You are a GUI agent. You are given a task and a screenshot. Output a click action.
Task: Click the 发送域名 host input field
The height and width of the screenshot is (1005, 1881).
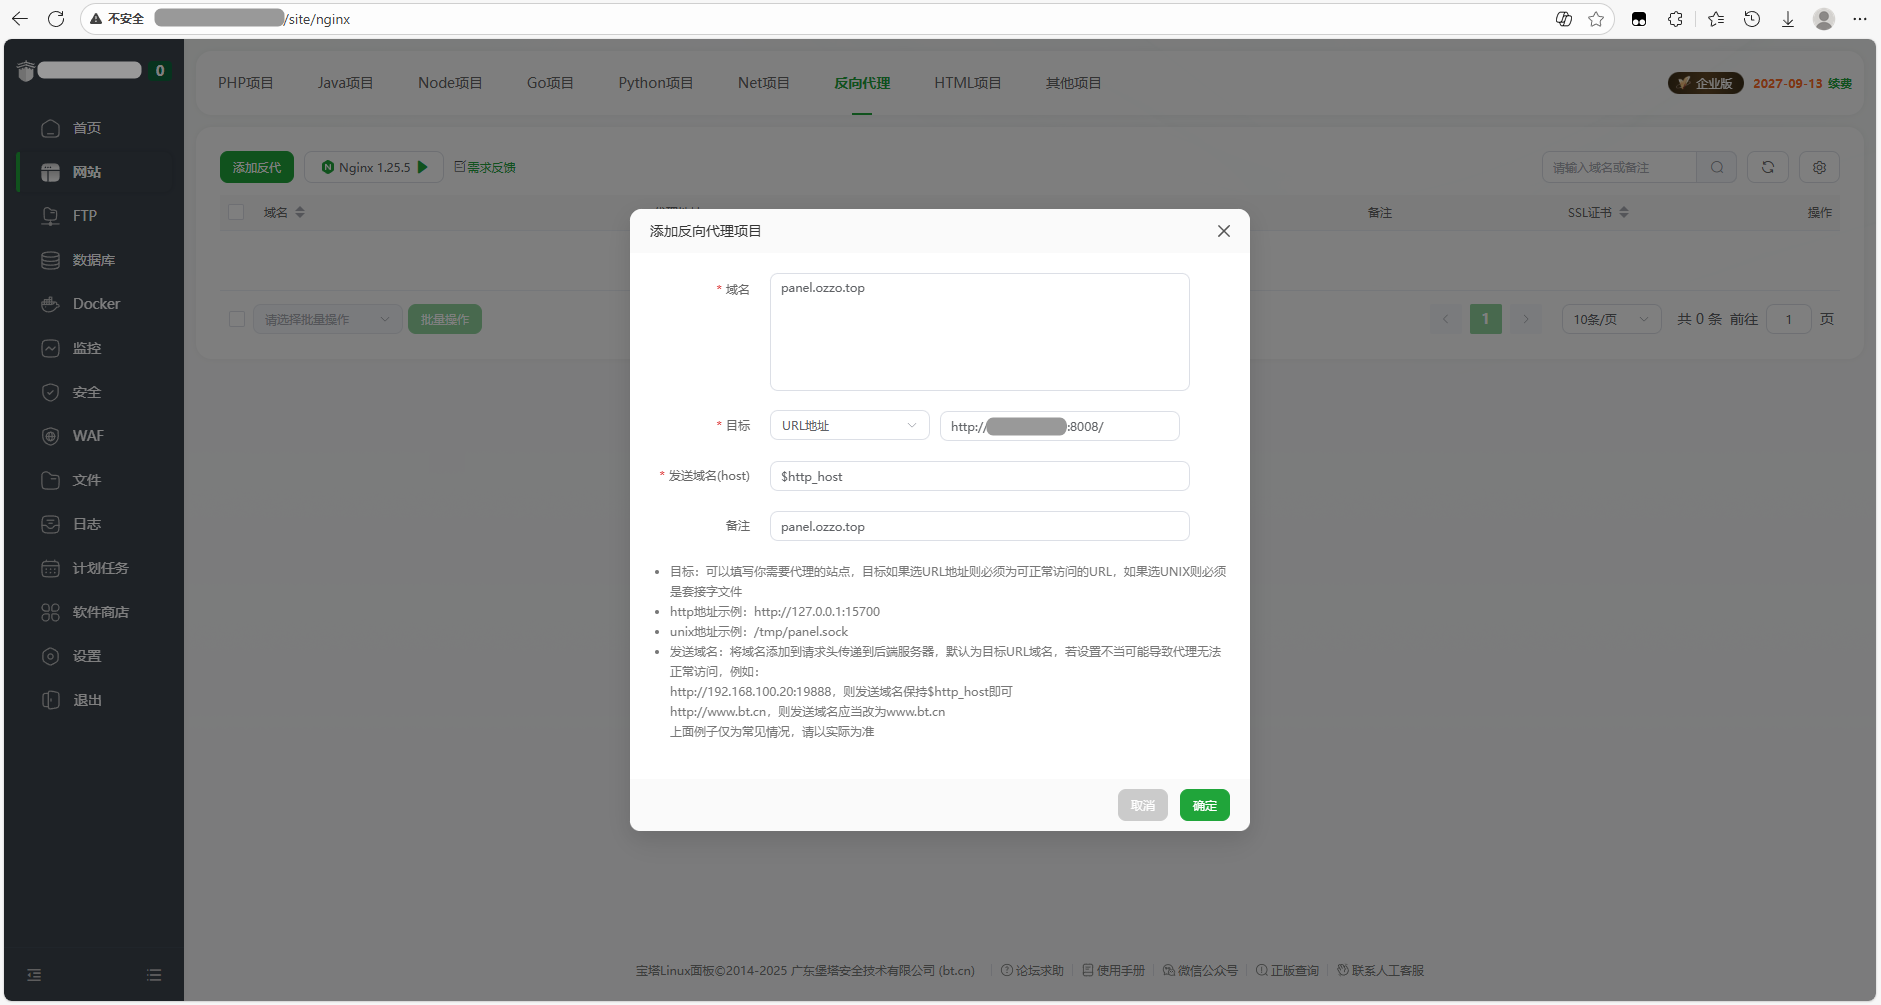coord(979,476)
